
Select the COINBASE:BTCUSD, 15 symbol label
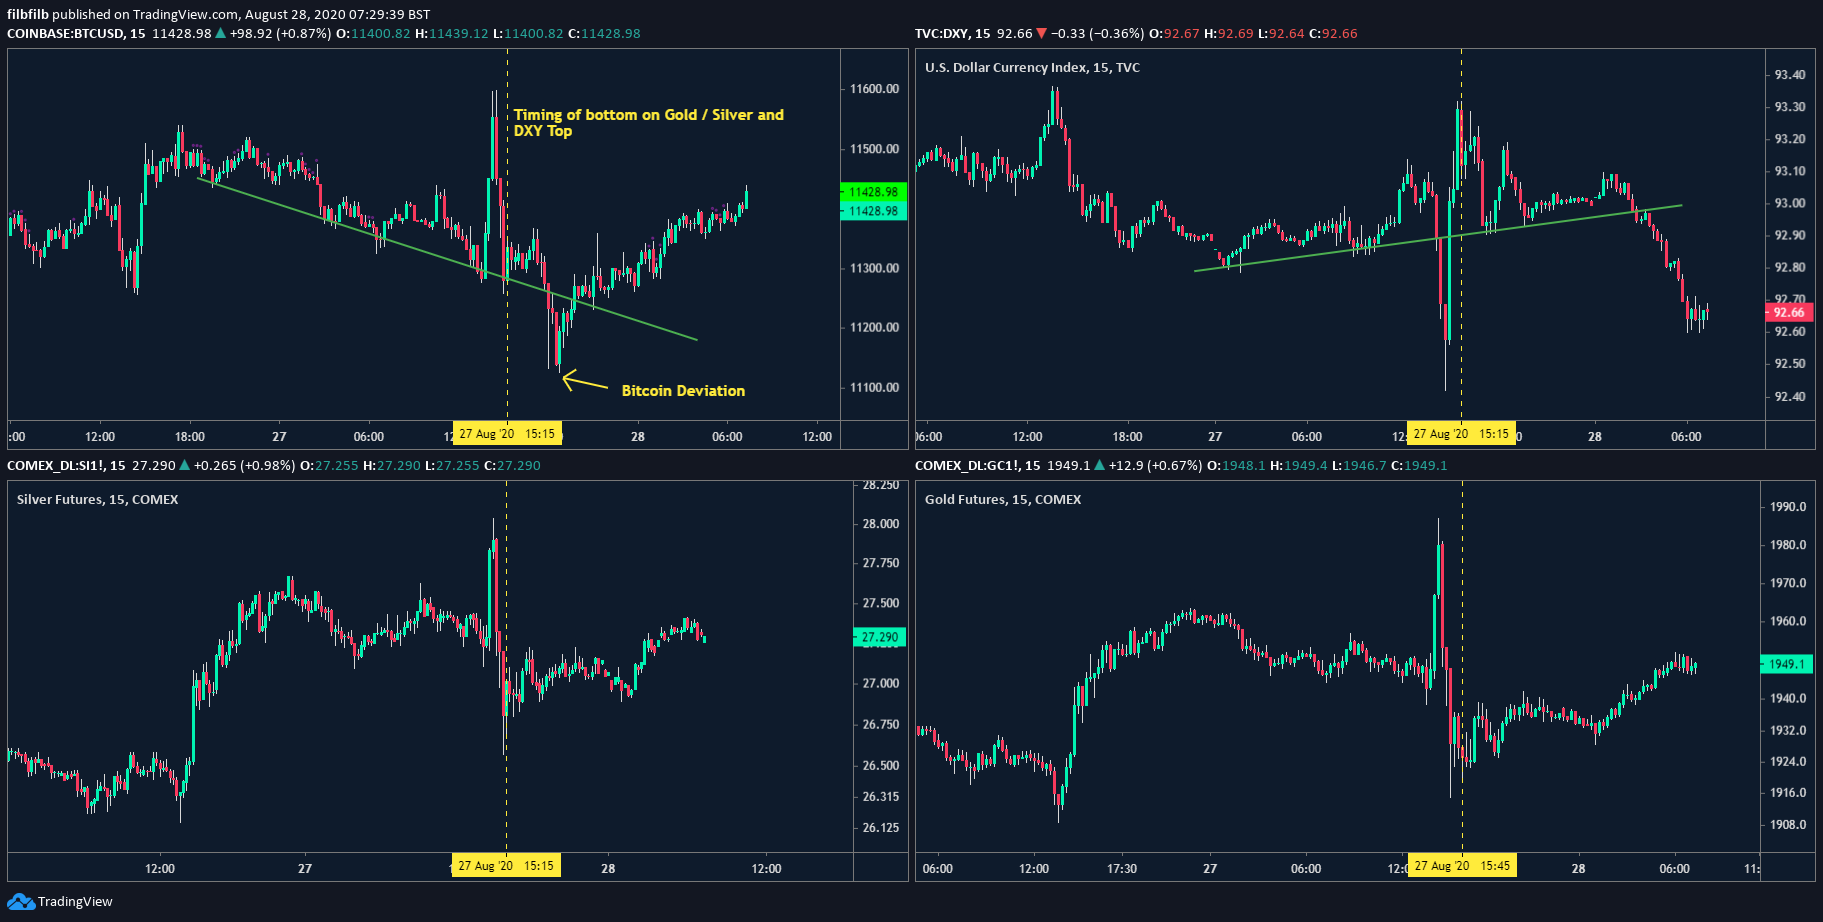76,33
